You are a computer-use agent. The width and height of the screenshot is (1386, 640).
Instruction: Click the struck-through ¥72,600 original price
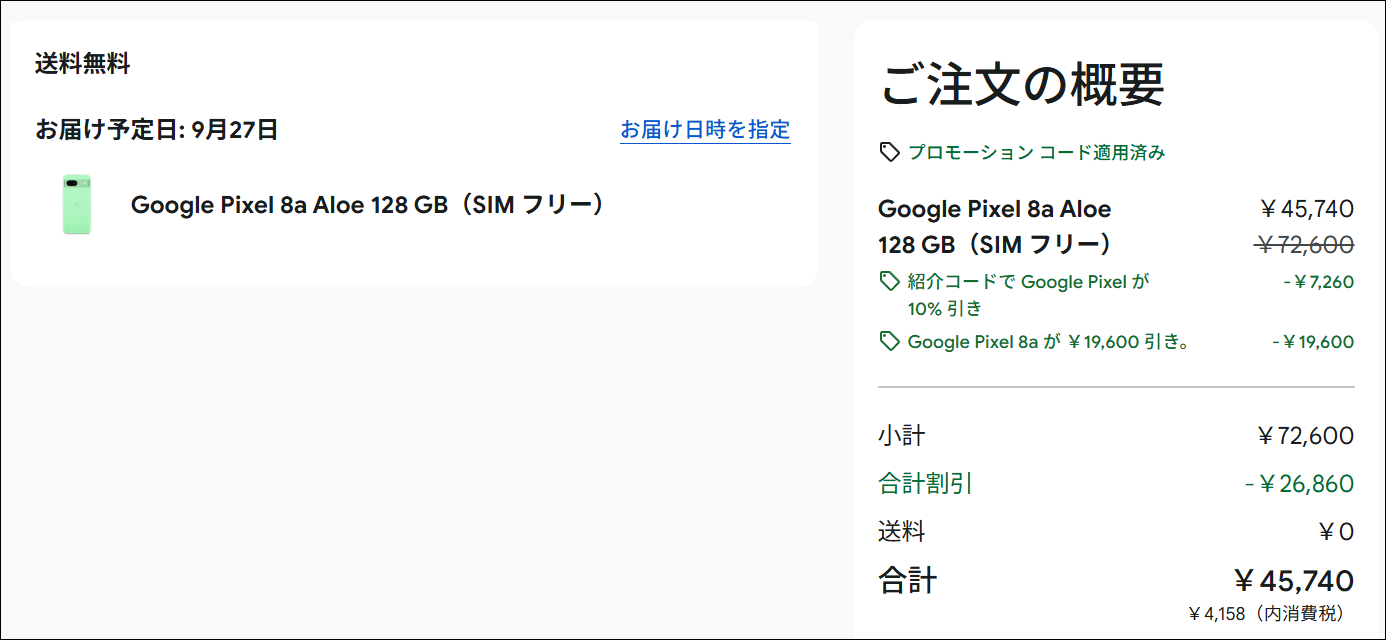pos(1304,244)
